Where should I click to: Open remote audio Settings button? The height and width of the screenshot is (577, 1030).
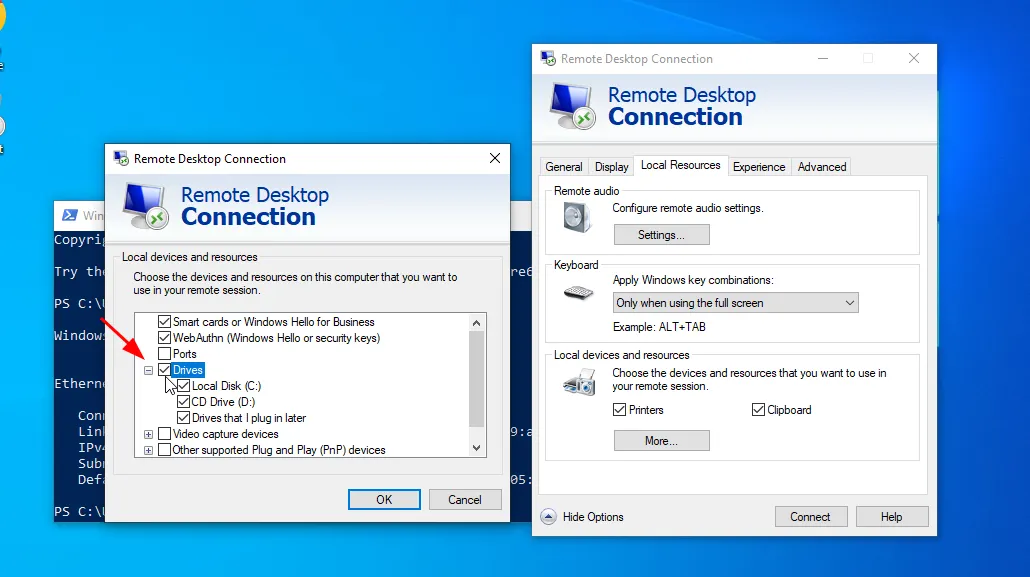pyautogui.click(x=661, y=235)
